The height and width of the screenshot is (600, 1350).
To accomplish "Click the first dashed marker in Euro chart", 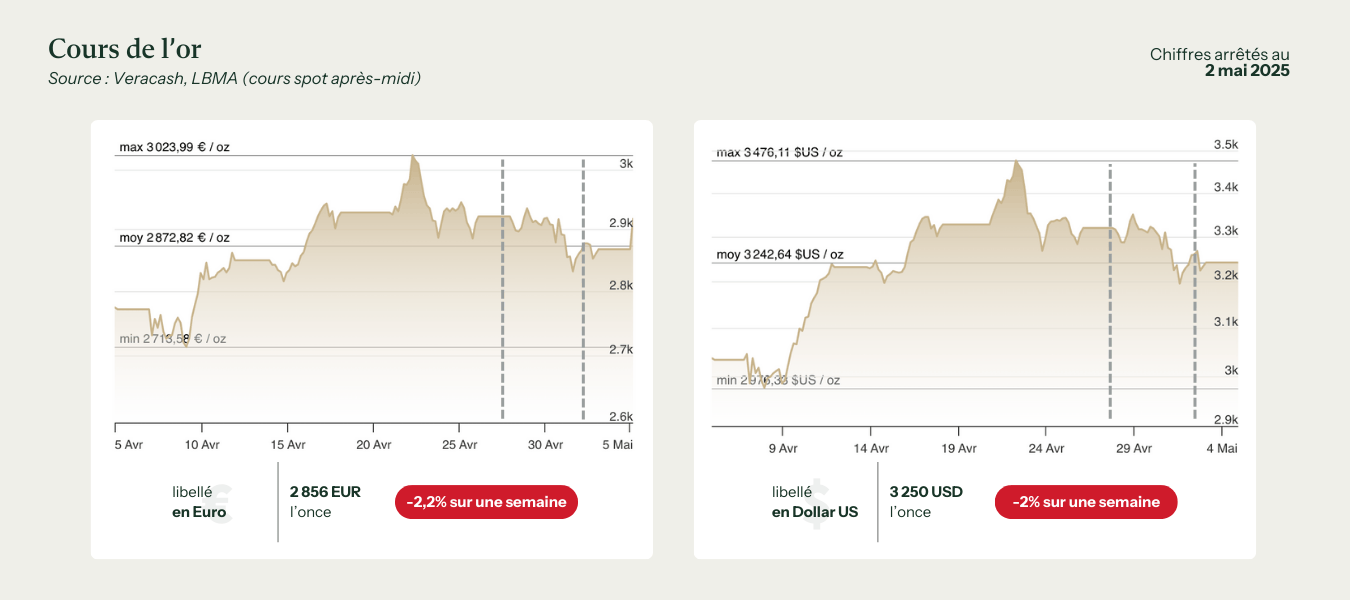I will tap(502, 288).
